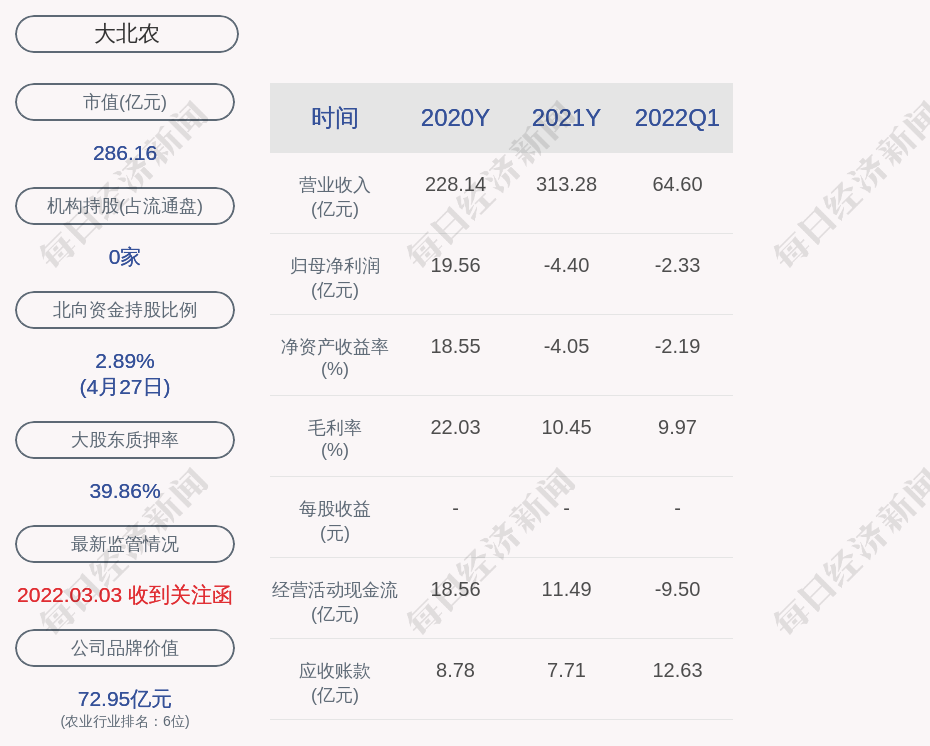Click the market value 286.16
Viewport: 930px width, 746px height.
[x=125, y=153]
